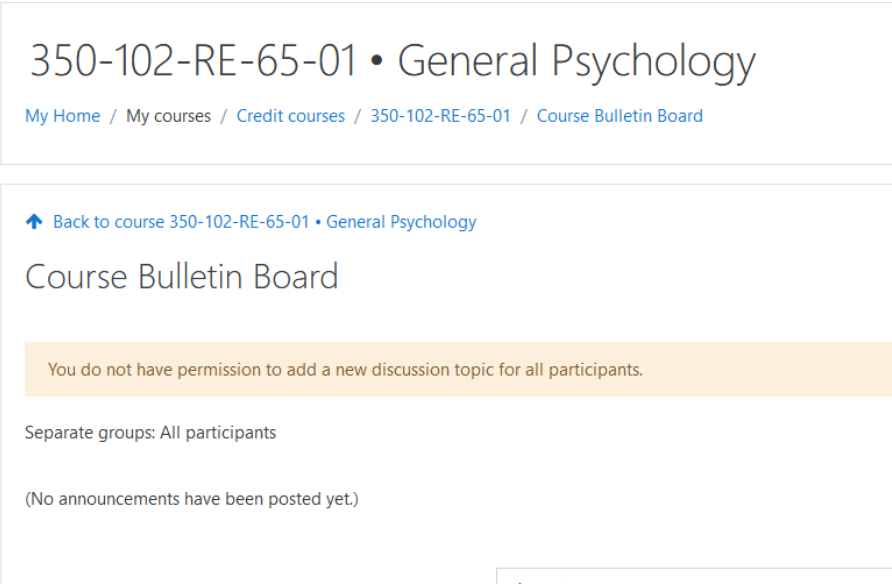This screenshot has height=584, width=892.
Task: Click the Course Bulletin Board section heading
Action: tap(182, 276)
